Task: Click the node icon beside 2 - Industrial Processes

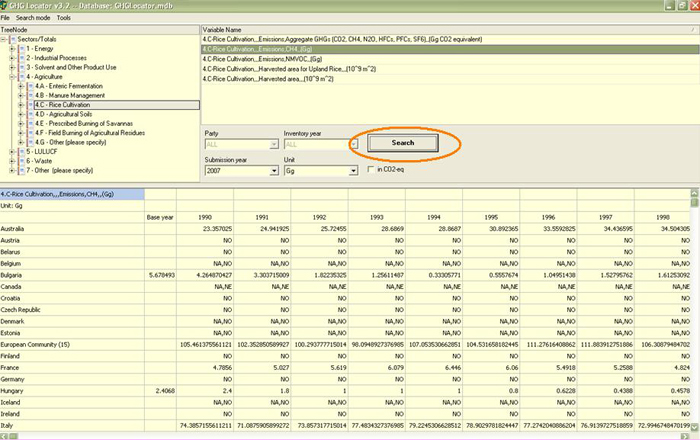Action: (x=21, y=57)
